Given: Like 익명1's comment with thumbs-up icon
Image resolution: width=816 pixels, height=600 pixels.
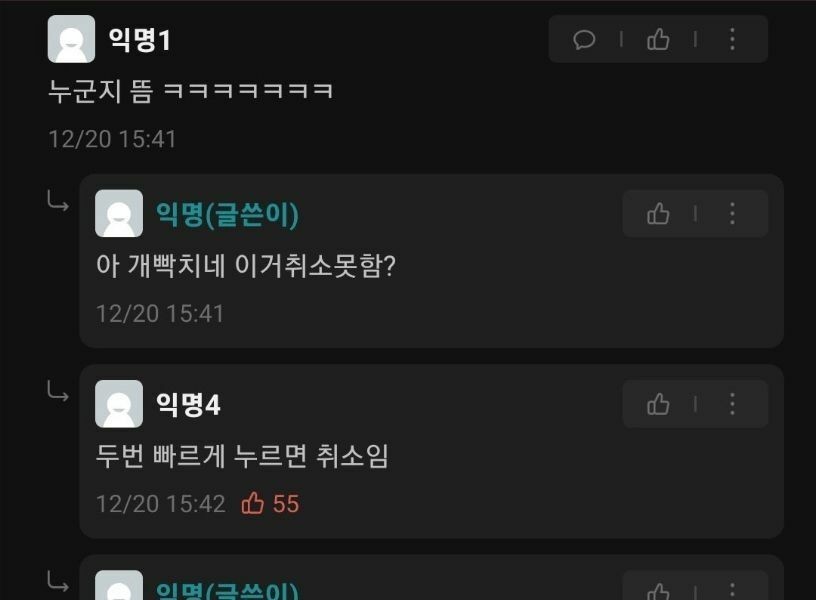Looking at the screenshot, I should coord(658,40).
